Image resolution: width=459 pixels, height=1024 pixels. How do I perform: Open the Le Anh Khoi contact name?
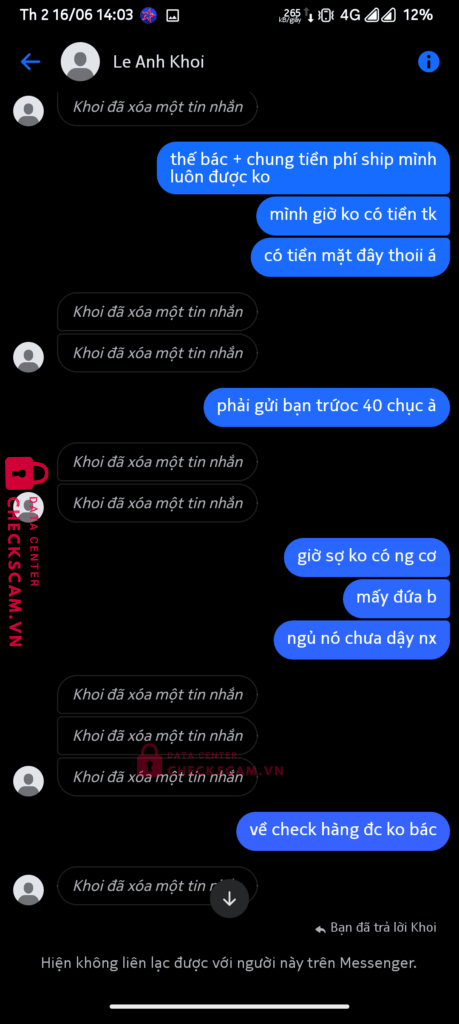[x=159, y=62]
